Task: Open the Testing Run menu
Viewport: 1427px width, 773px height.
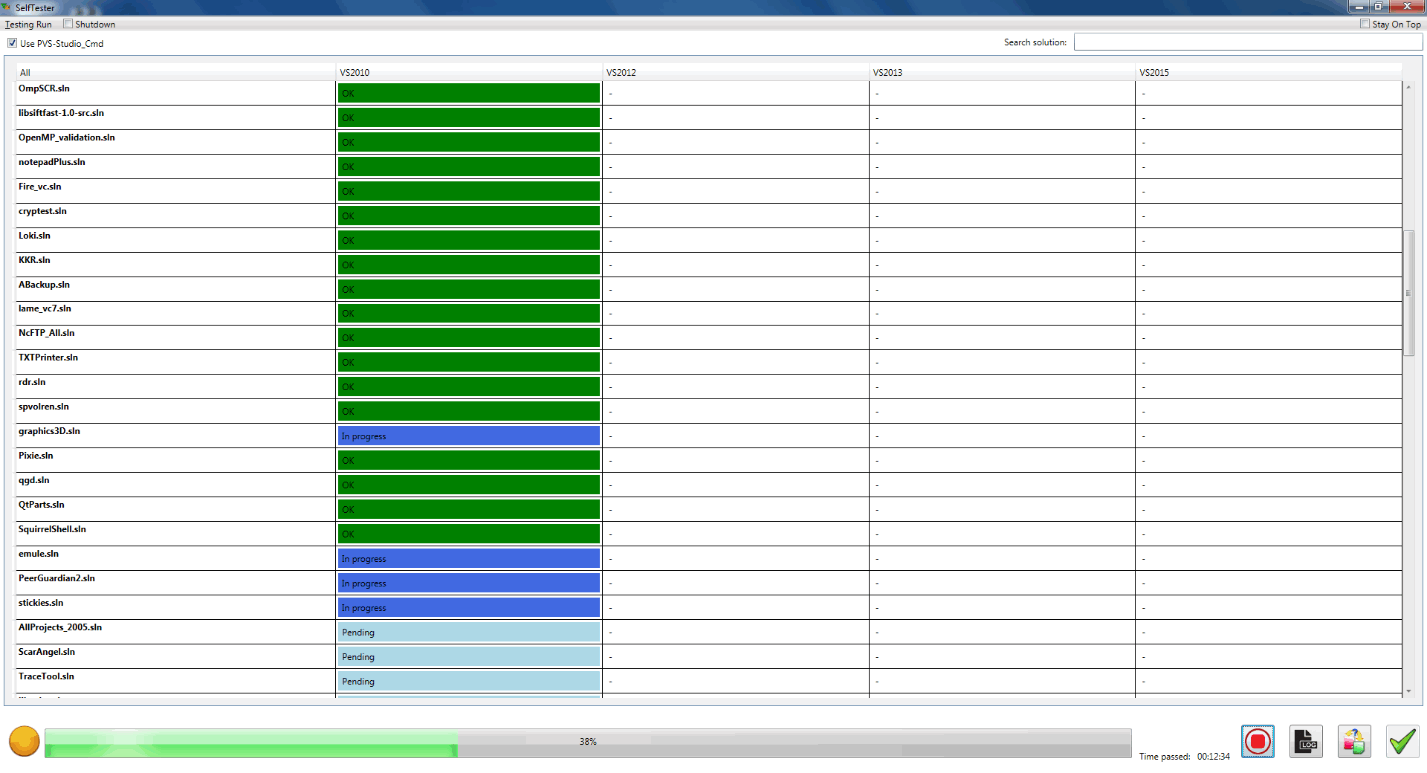Action: point(28,24)
